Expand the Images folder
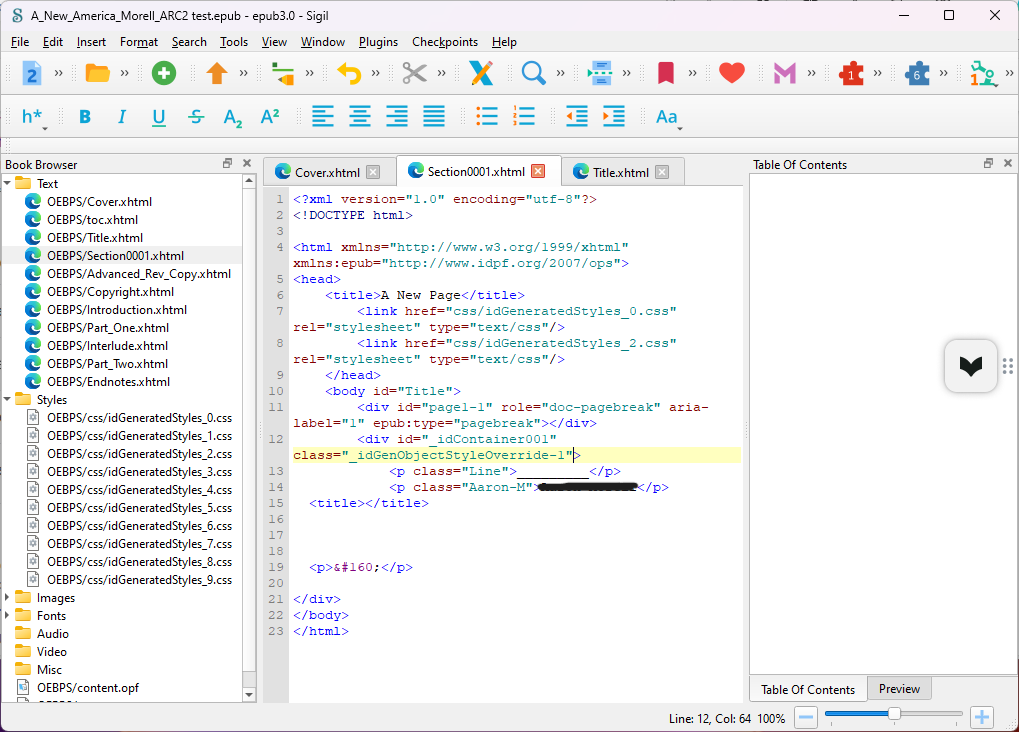Image resolution: width=1019 pixels, height=732 pixels. [x=8, y=598]
